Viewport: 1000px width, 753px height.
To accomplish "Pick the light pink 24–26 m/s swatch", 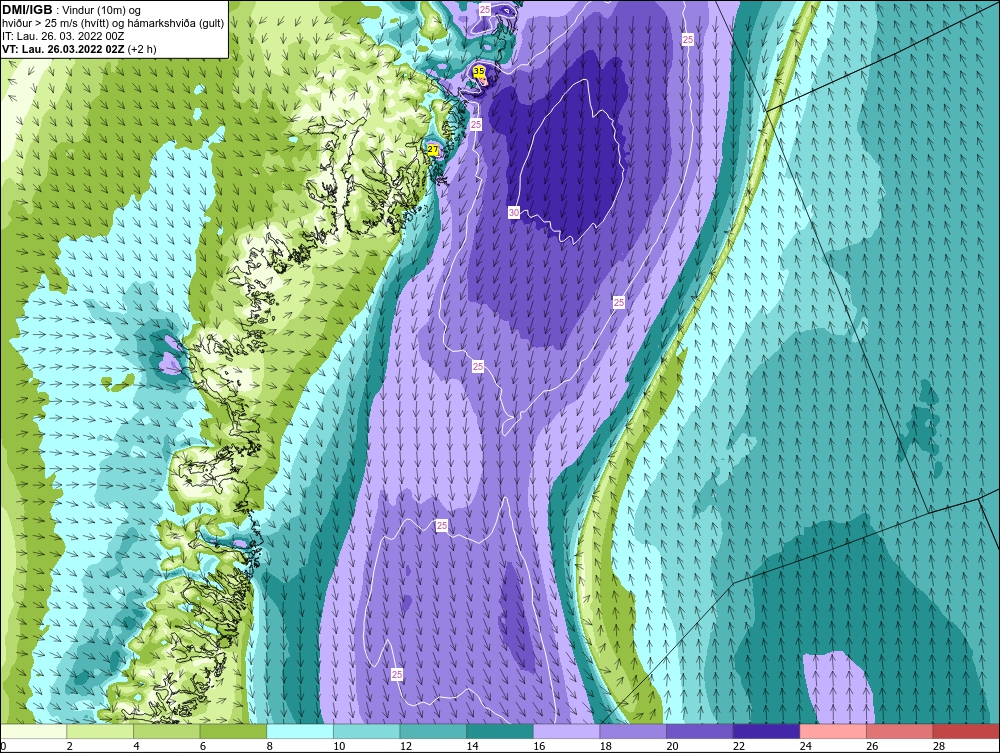I will [833, 731].
